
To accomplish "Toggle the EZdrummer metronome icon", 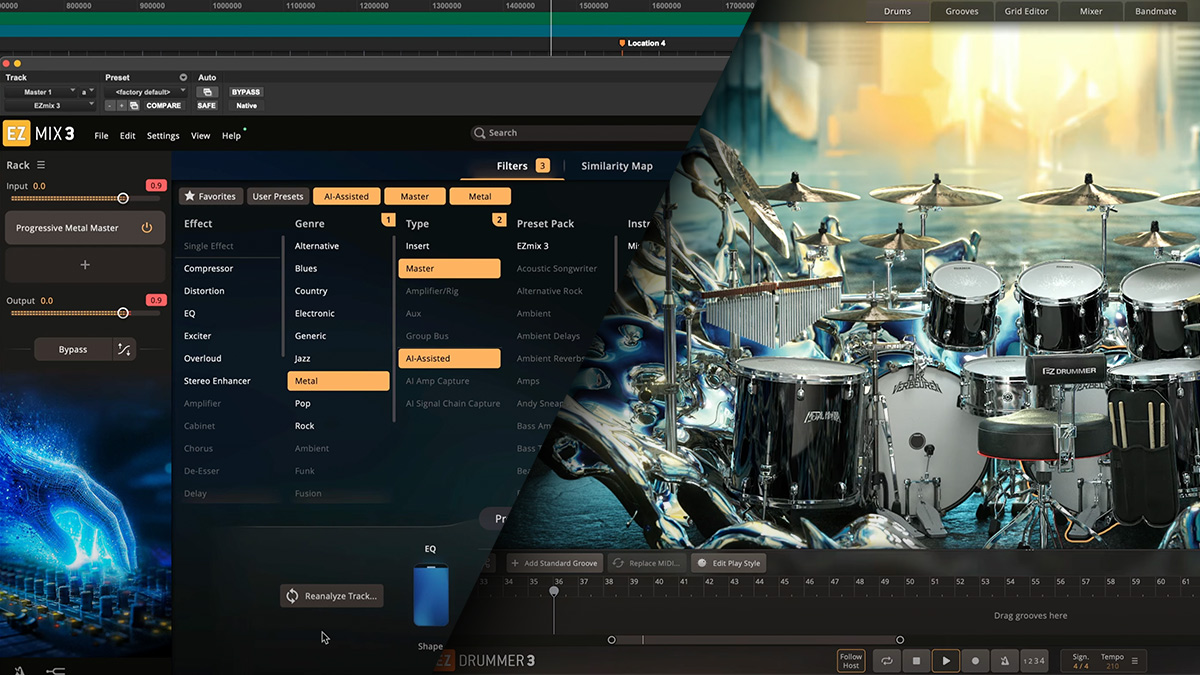I will [x=1005, y=661].
